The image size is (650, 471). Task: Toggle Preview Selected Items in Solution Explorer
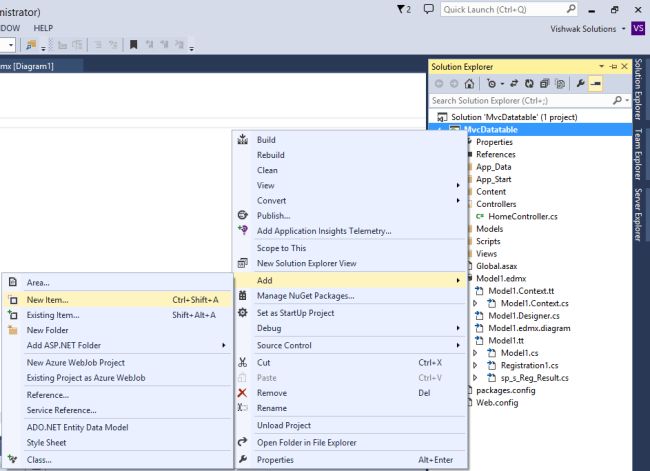595,84
